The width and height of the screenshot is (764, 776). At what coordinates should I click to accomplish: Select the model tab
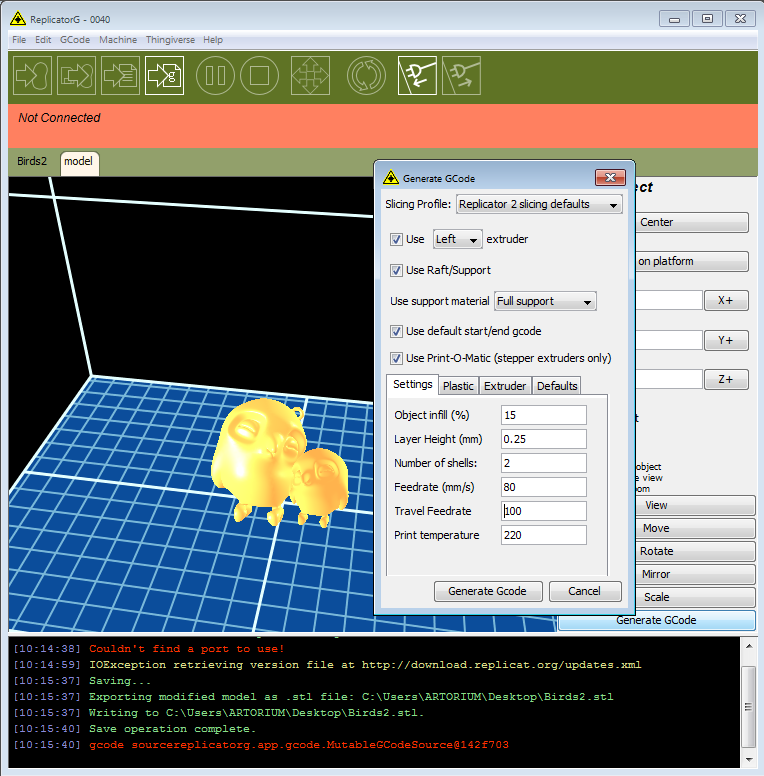[x=79, y=162]
